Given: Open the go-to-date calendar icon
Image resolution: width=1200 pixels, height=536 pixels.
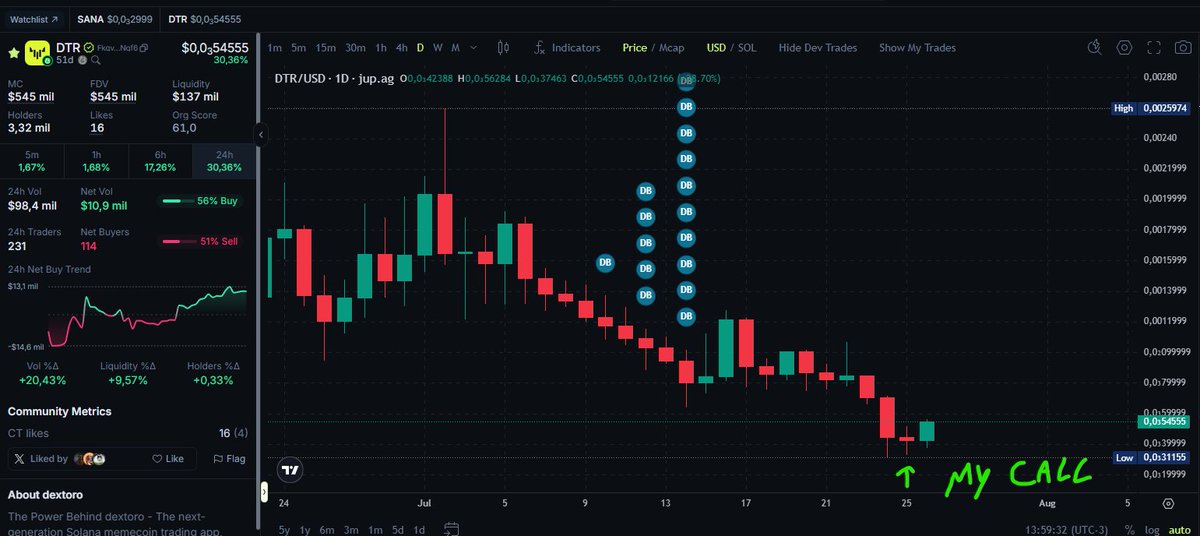Looking at the screenshot, I should tap(451, 529).
